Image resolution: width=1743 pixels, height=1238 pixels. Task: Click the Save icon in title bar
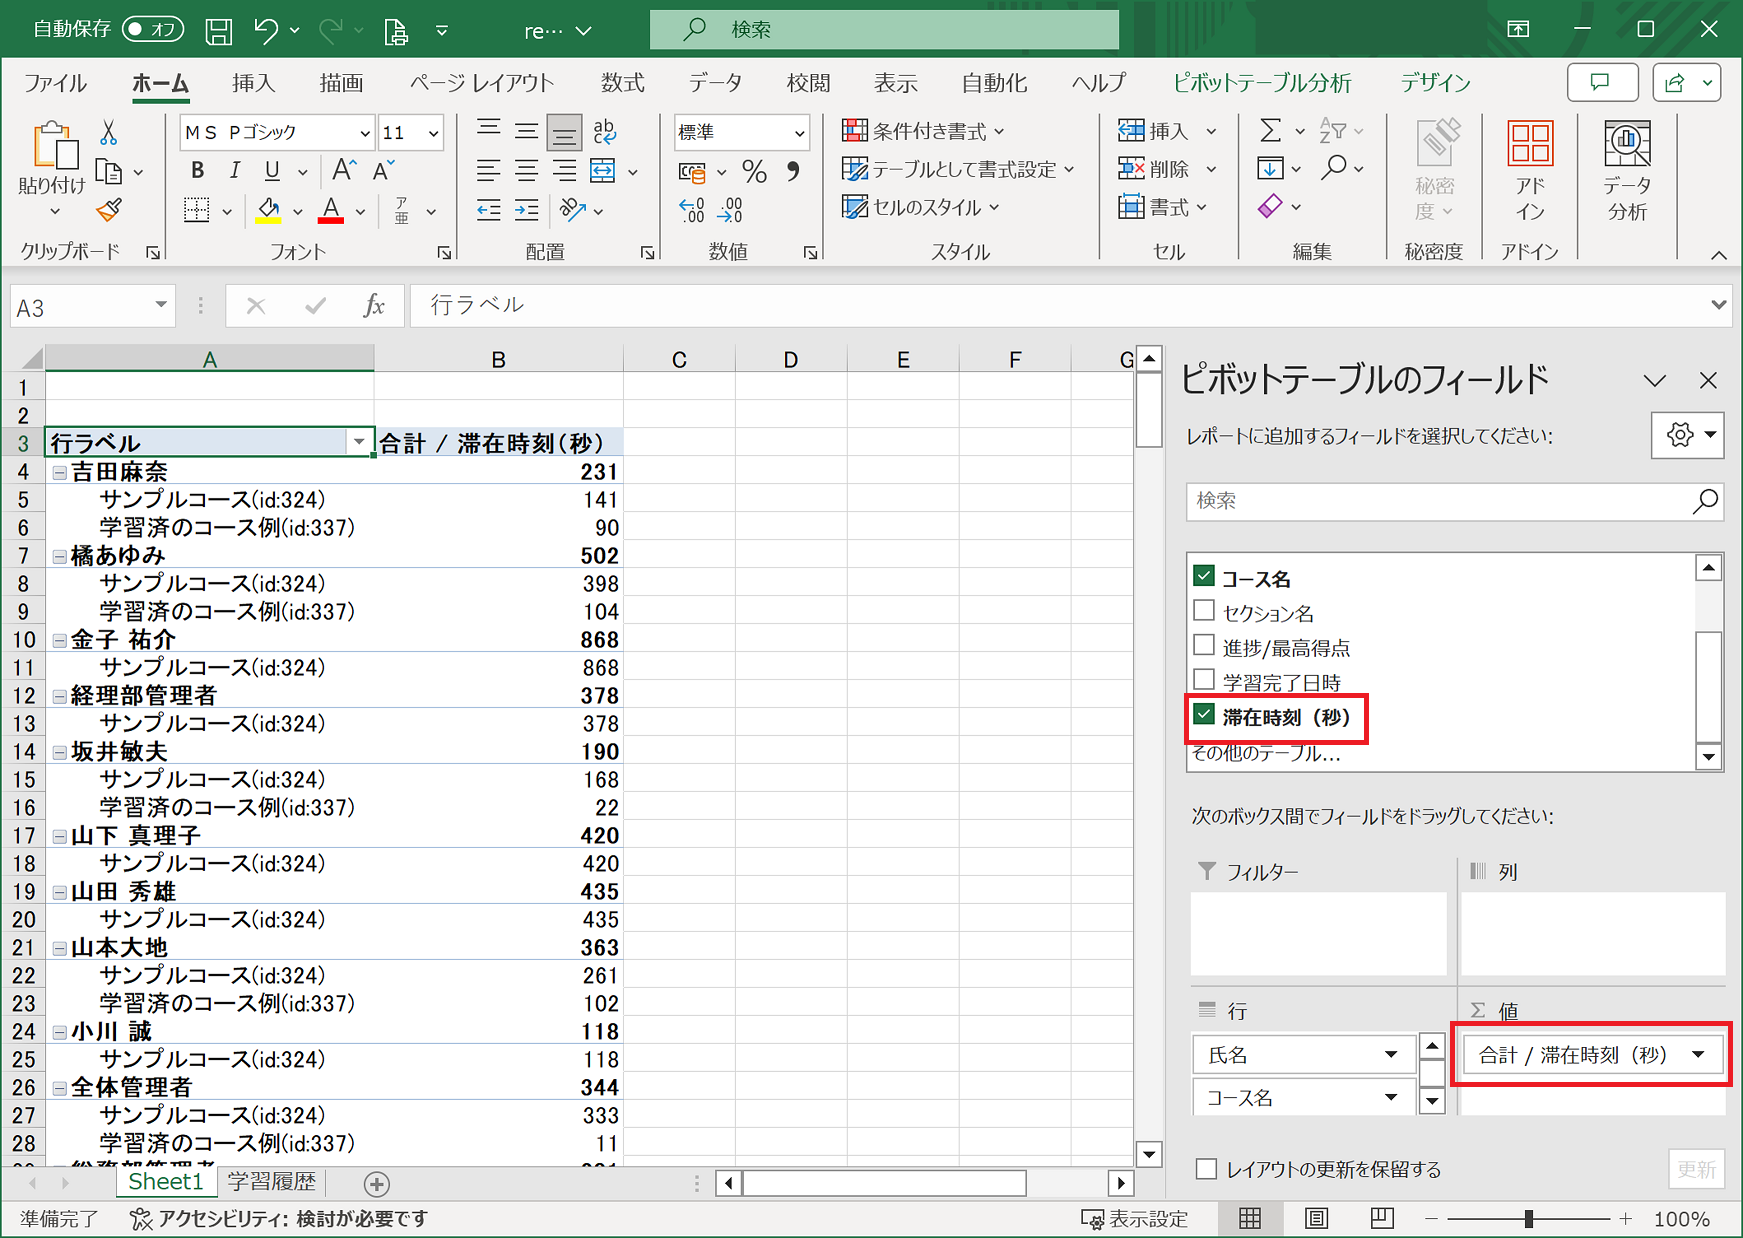tap(218, 30)
